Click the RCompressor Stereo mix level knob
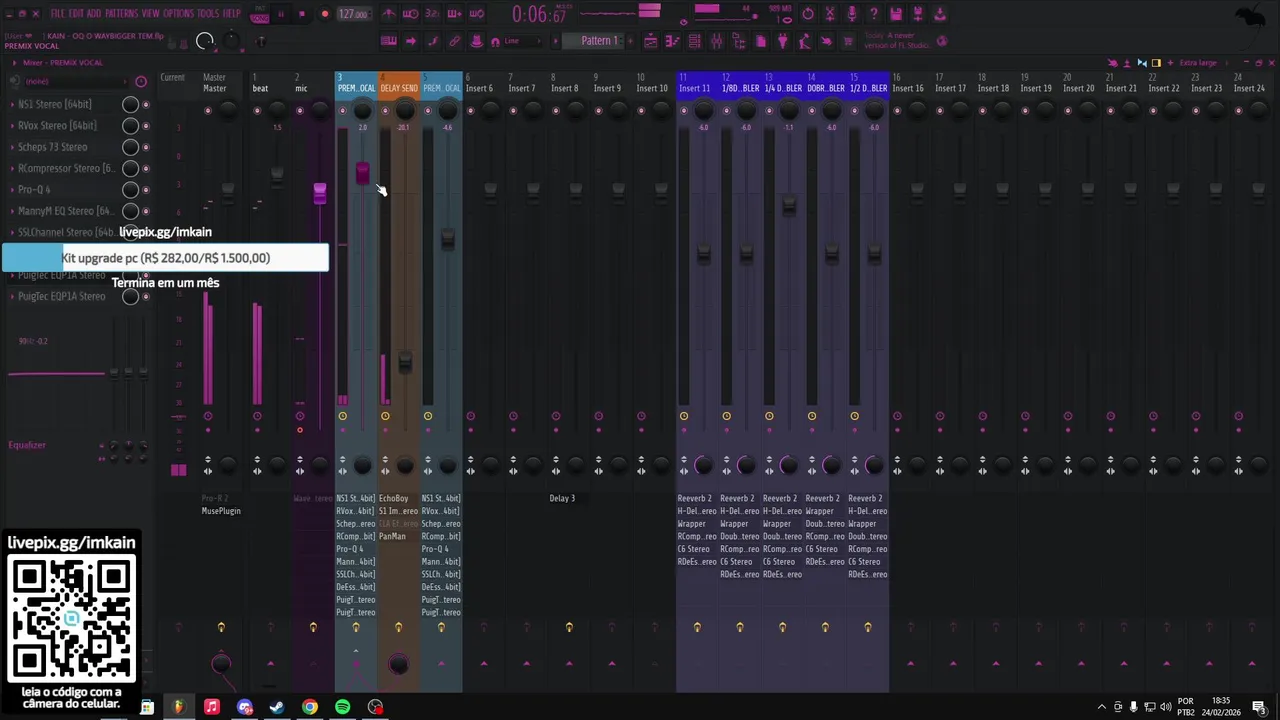 [x=130, y=169]
